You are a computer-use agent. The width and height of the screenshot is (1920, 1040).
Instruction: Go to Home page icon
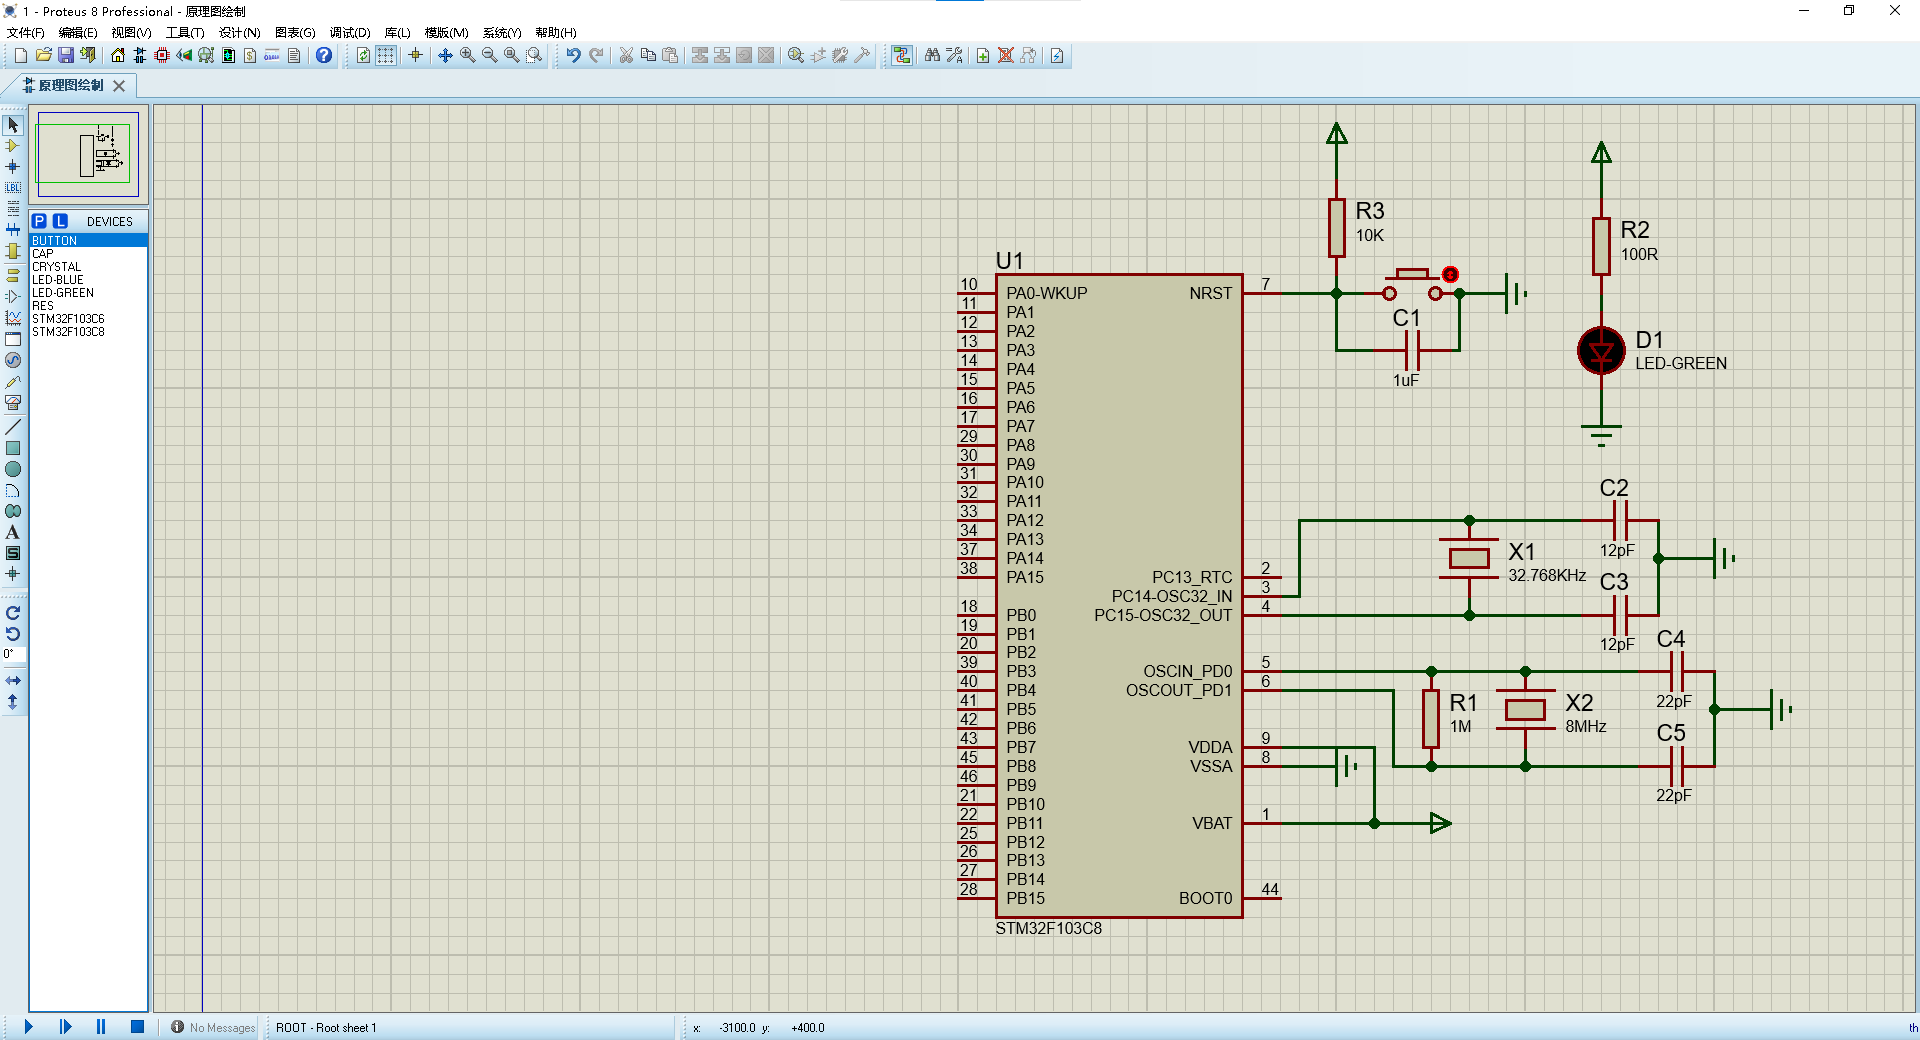[118, 56]
